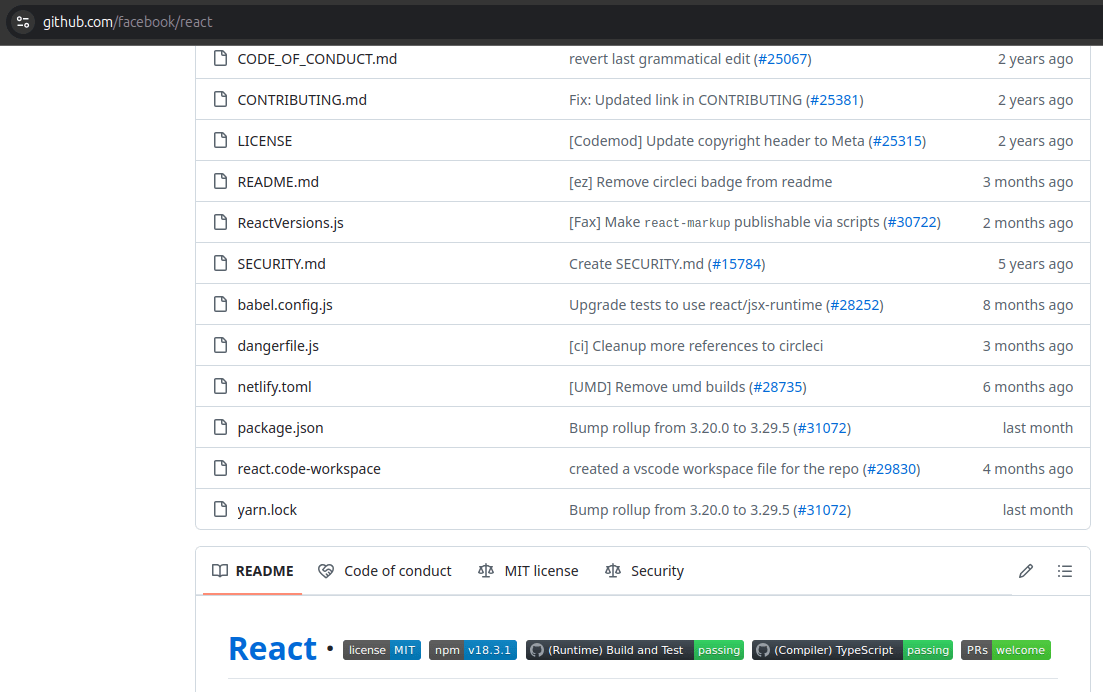
Task: Open the CODE_OF_CONDUCT.md file
Action: coord(317,59)
